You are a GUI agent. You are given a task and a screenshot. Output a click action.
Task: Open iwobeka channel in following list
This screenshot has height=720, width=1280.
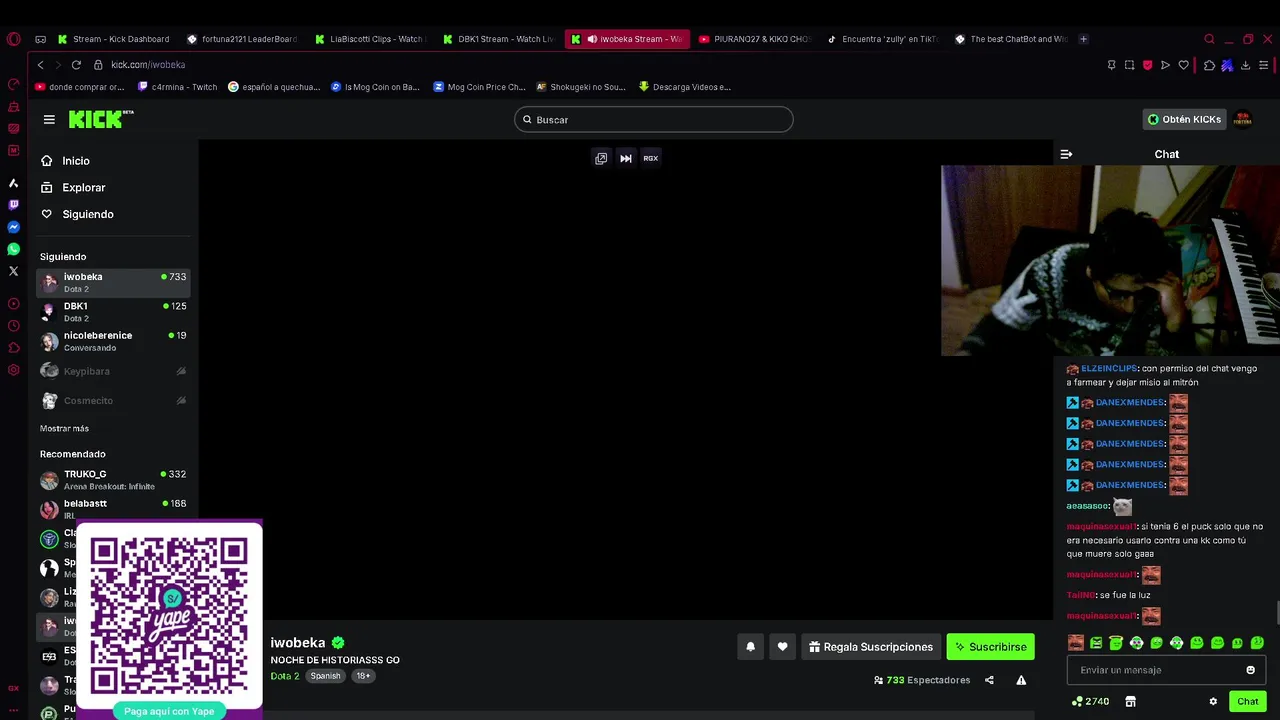tap(113, 282)
